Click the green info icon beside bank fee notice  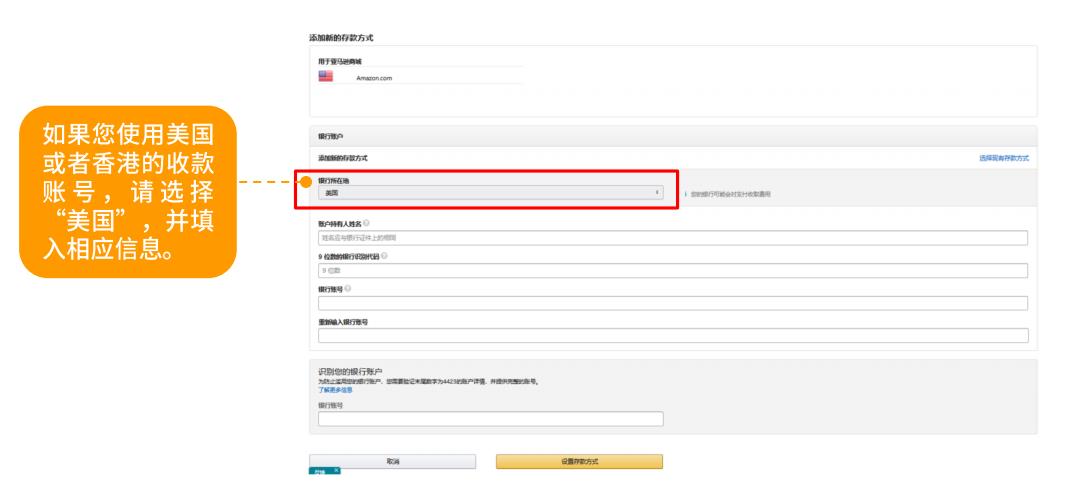click(685, 193)
